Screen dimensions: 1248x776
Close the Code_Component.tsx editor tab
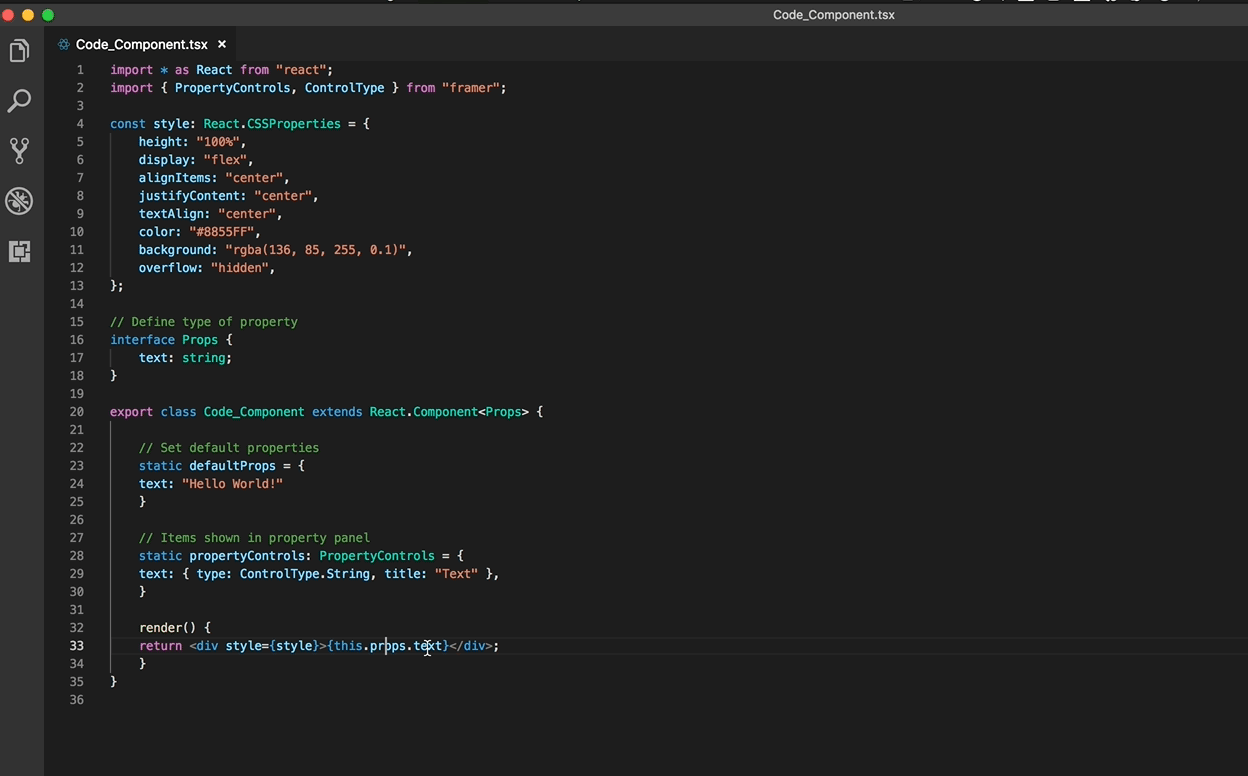222,44
